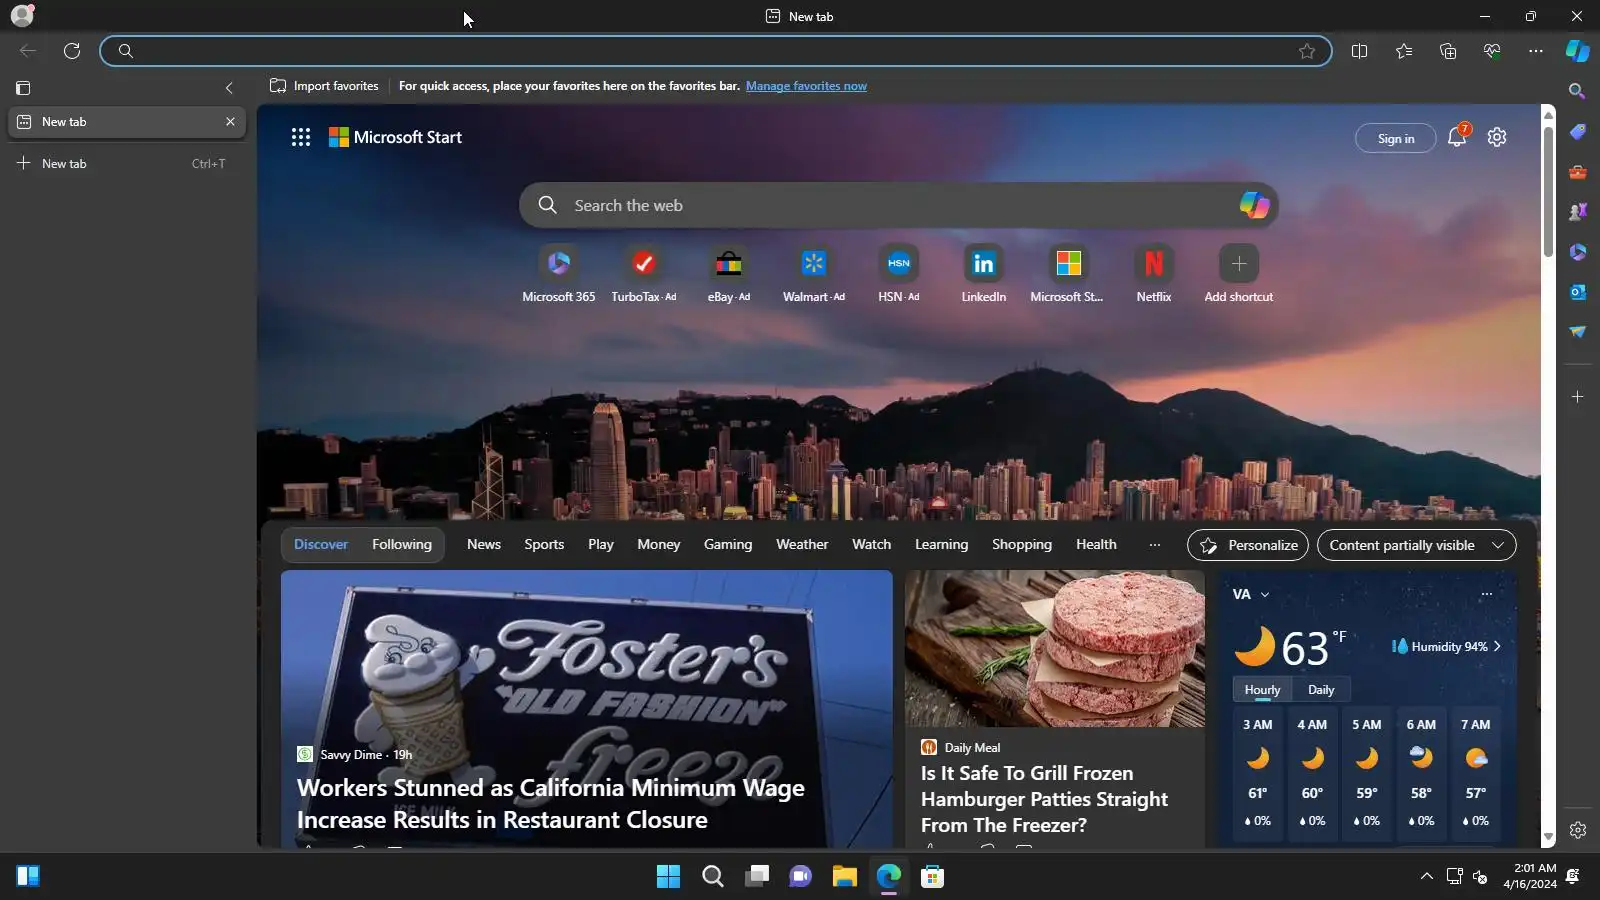Open the Microsoft apps grid launcher
This screenshot has height=900, width=1600.
point(301,137)
